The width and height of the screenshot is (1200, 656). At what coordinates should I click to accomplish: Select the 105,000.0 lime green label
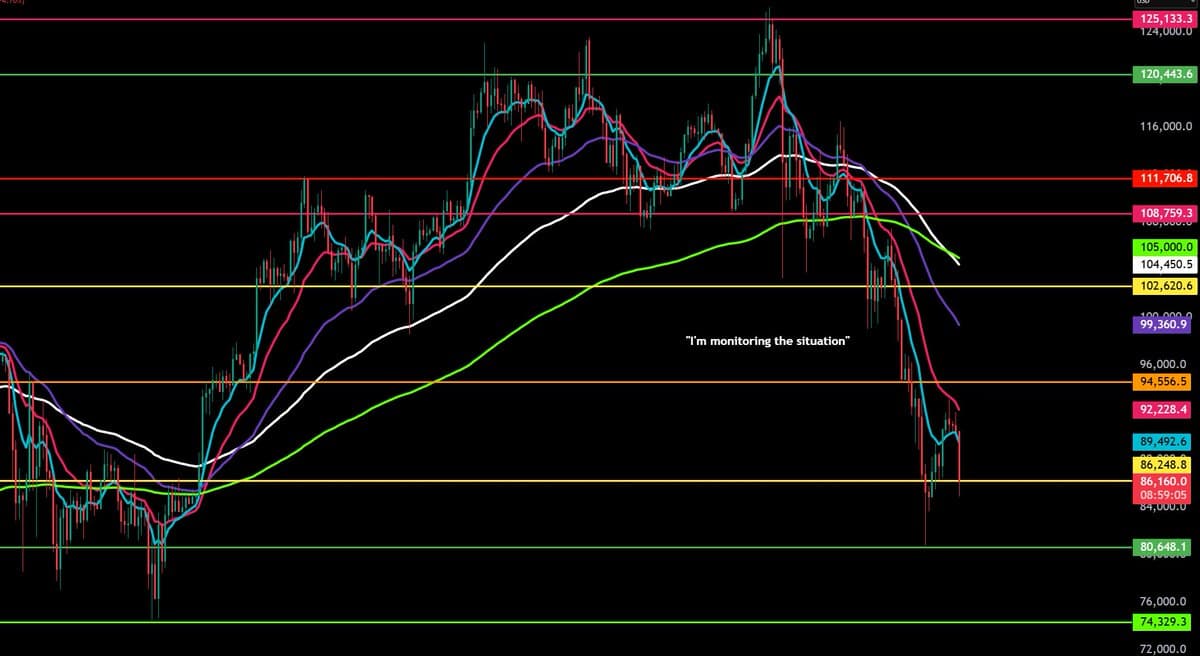click(1163, 247)
